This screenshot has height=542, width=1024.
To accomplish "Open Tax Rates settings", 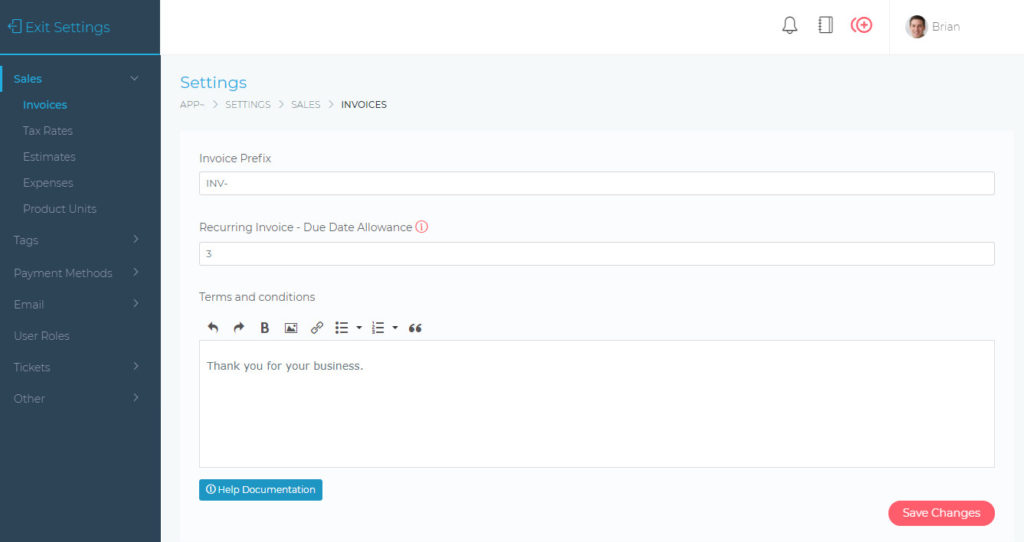I will (48, 131).
